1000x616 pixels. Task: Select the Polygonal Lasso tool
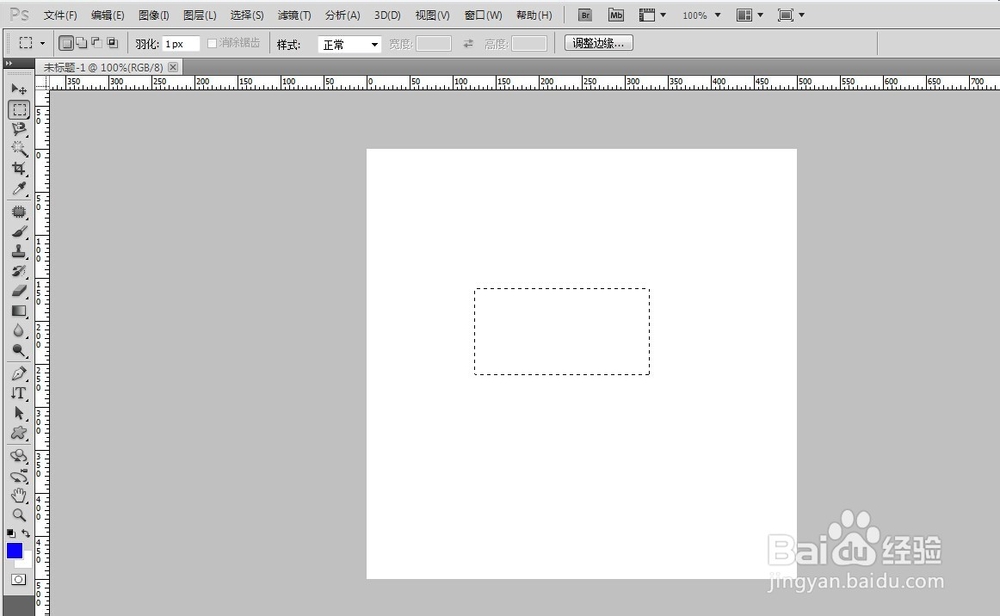point(19,129)
